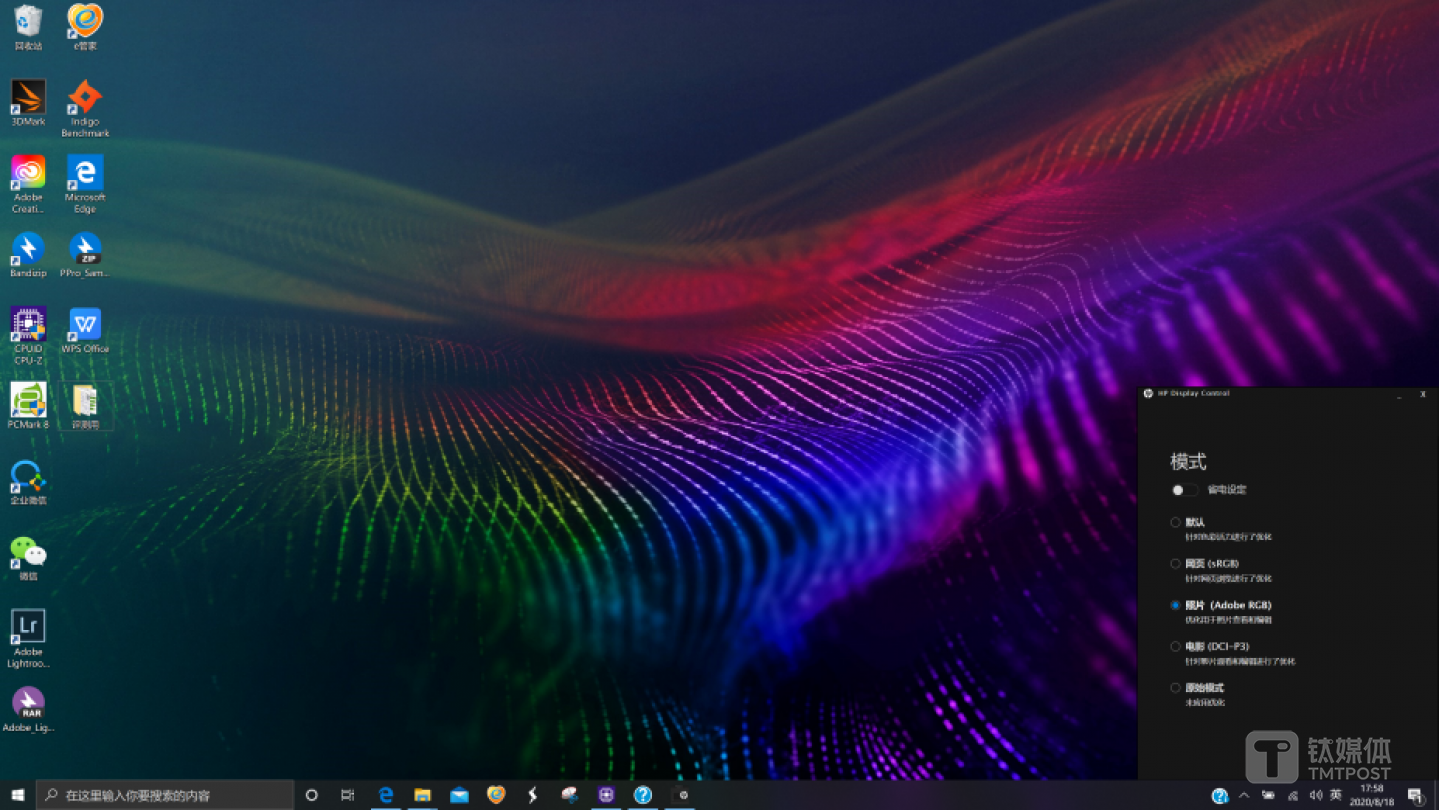Click the e管家 shield on the taskbar
Viewport: 1439px width, 810px height.
point(496,795)
